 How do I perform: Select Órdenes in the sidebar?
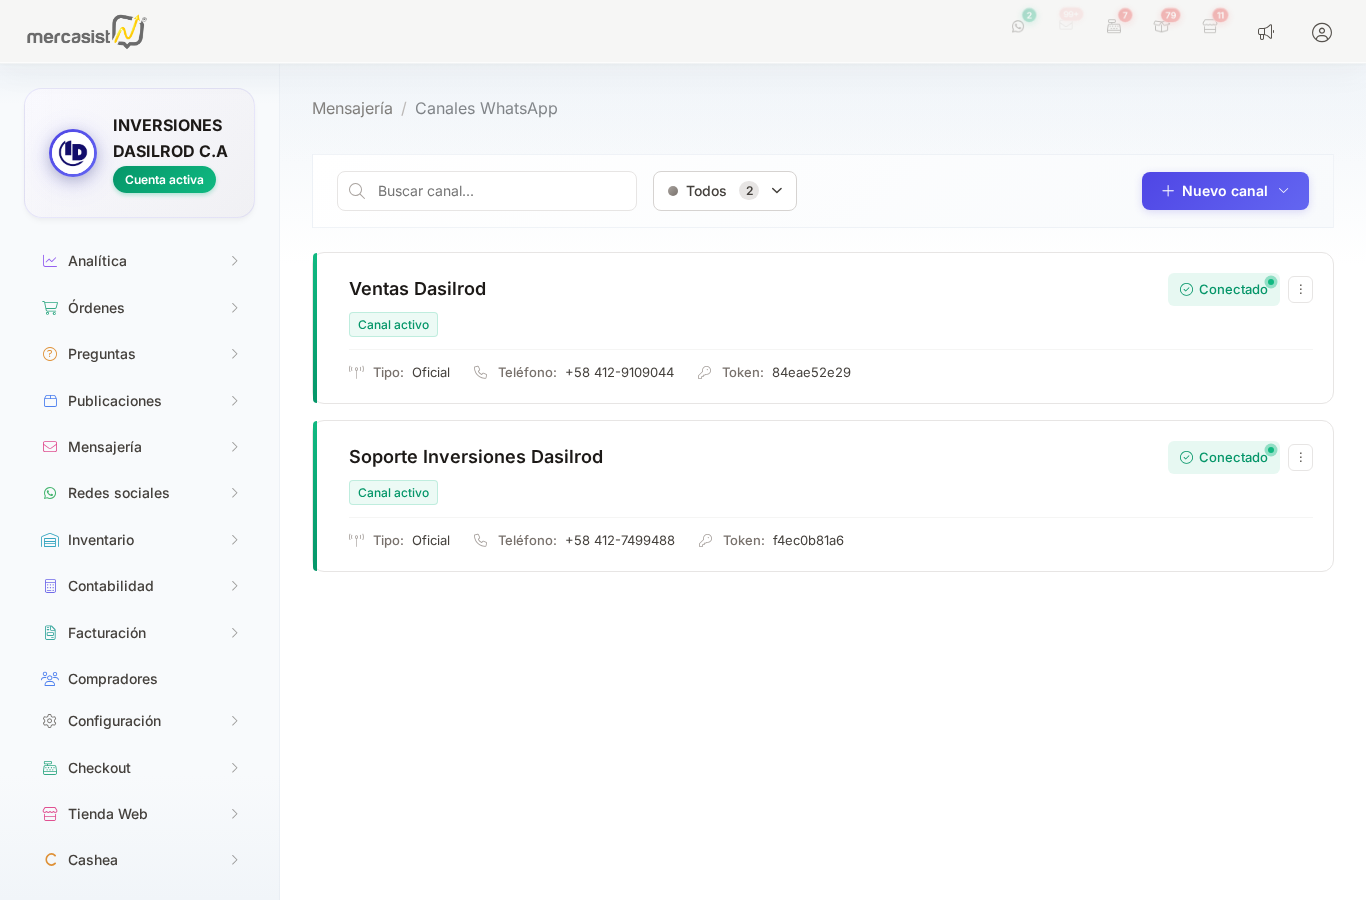pyautogui.click(x=97, y=308)
